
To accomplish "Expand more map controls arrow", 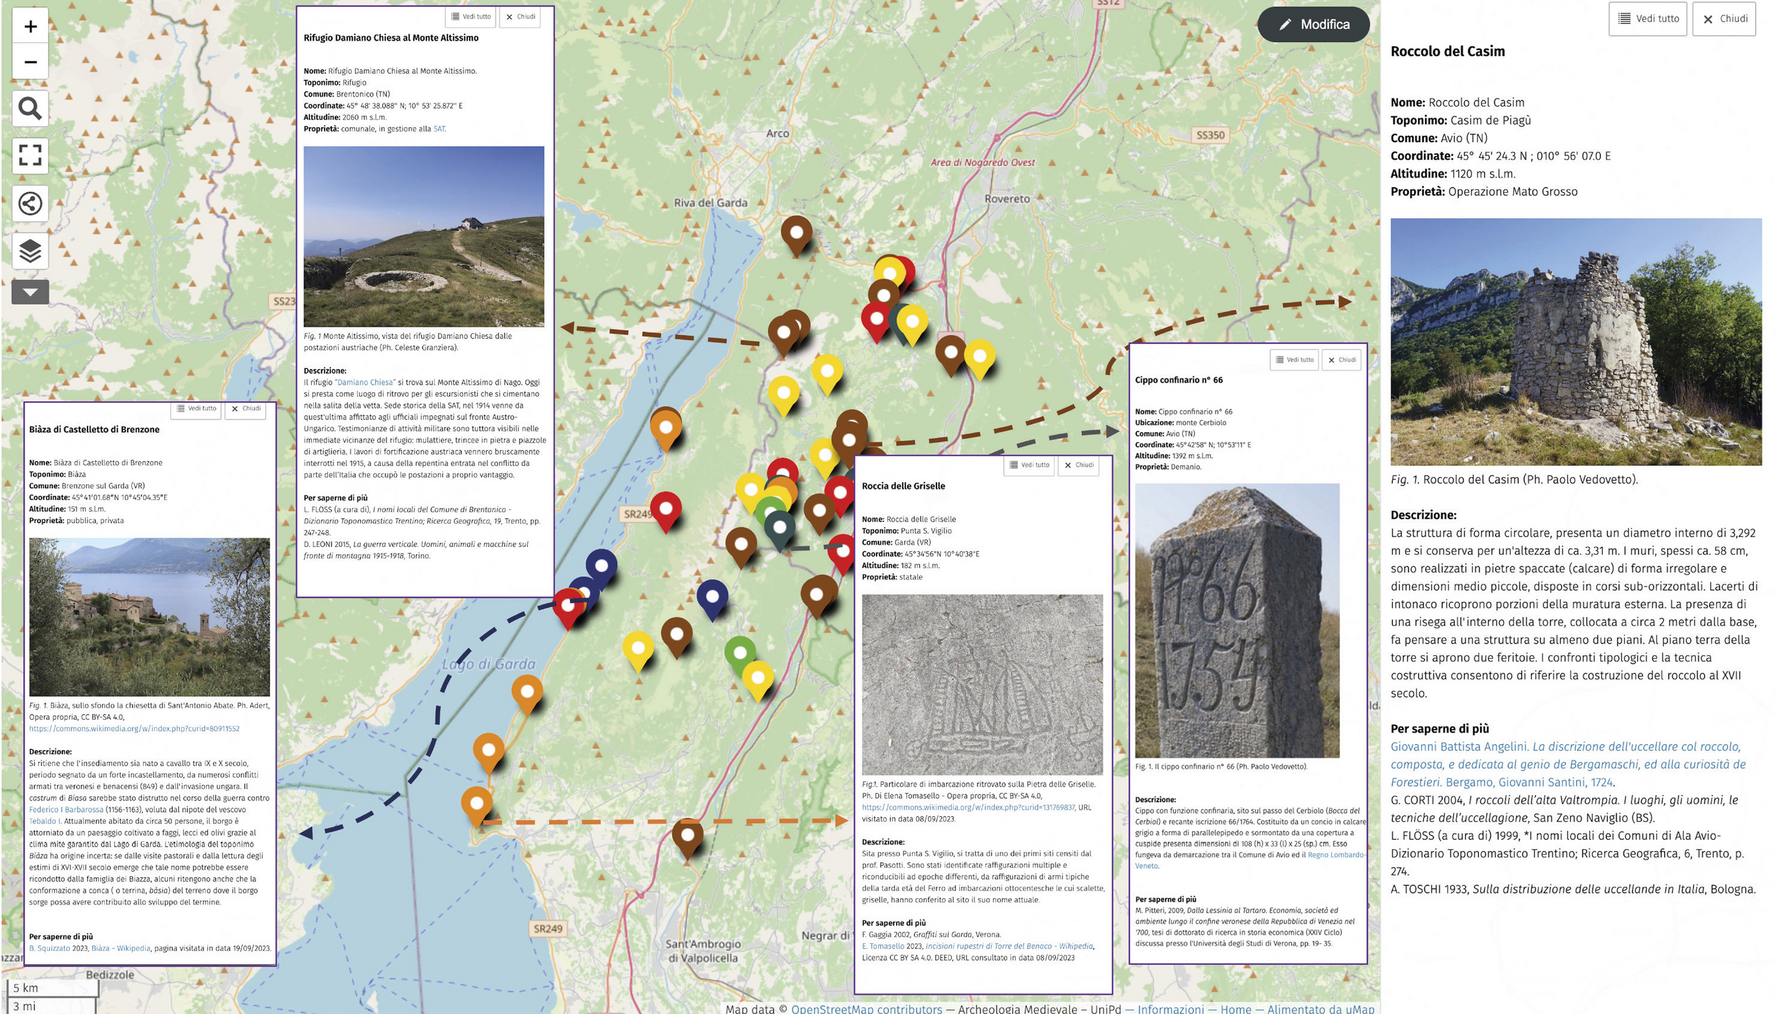I will tap(30, 292).
